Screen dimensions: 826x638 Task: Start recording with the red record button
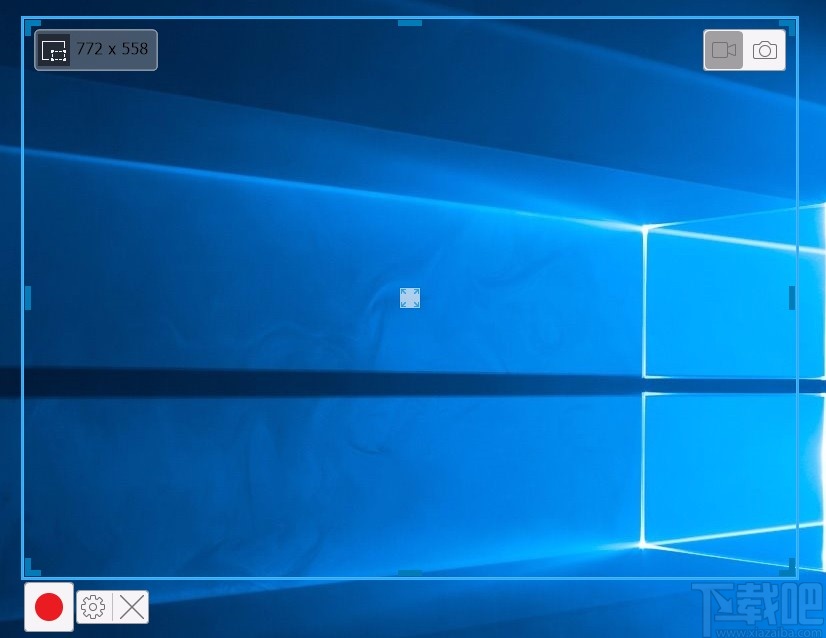tap(49, 606)
